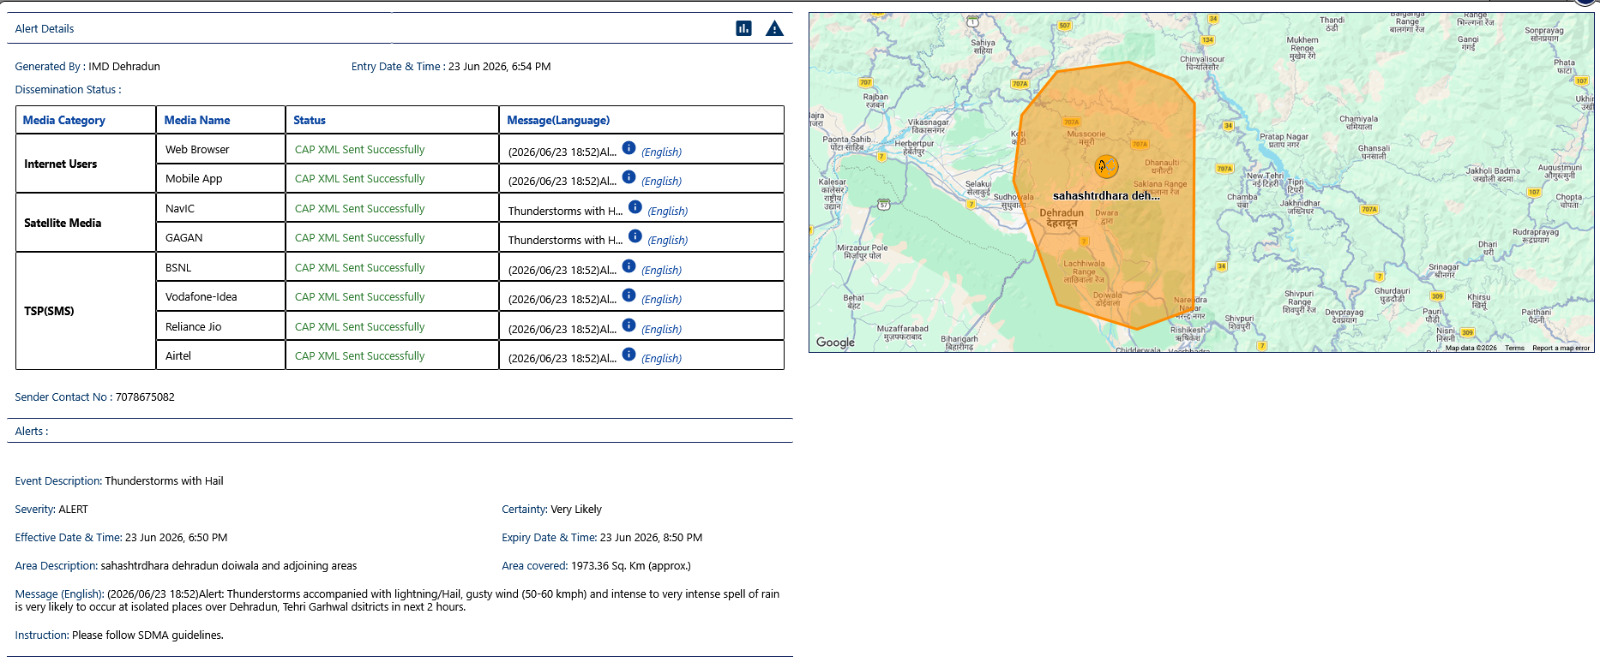Click CAP XML Sent Successfully in the BSNL row

tap(360, 267)
